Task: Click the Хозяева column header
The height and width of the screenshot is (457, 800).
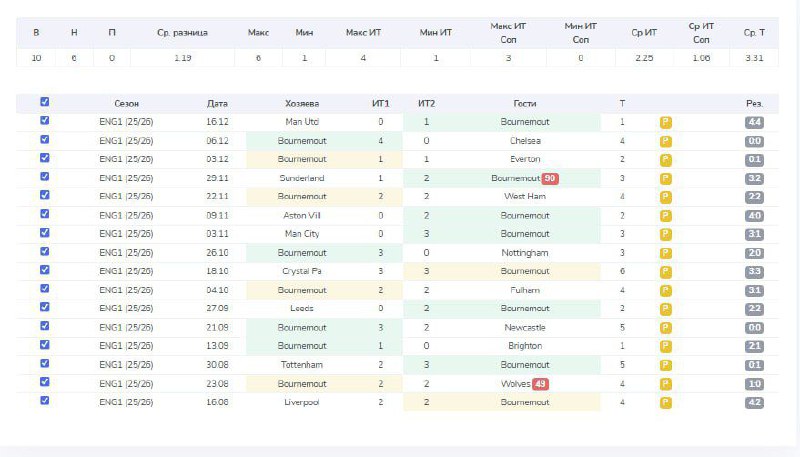Action: pos(301,103)
